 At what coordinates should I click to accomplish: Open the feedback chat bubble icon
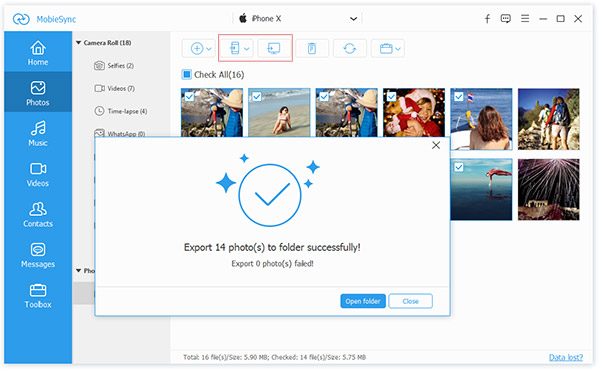505,18
